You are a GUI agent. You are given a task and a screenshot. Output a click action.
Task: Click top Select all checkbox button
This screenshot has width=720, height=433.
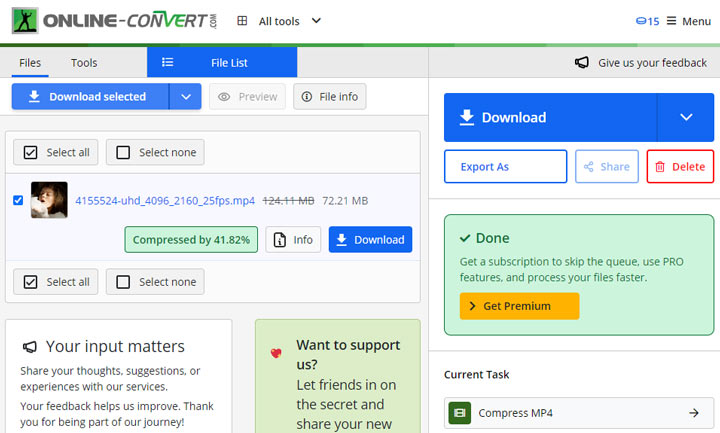pyautogui.click(x=56, y=152)
